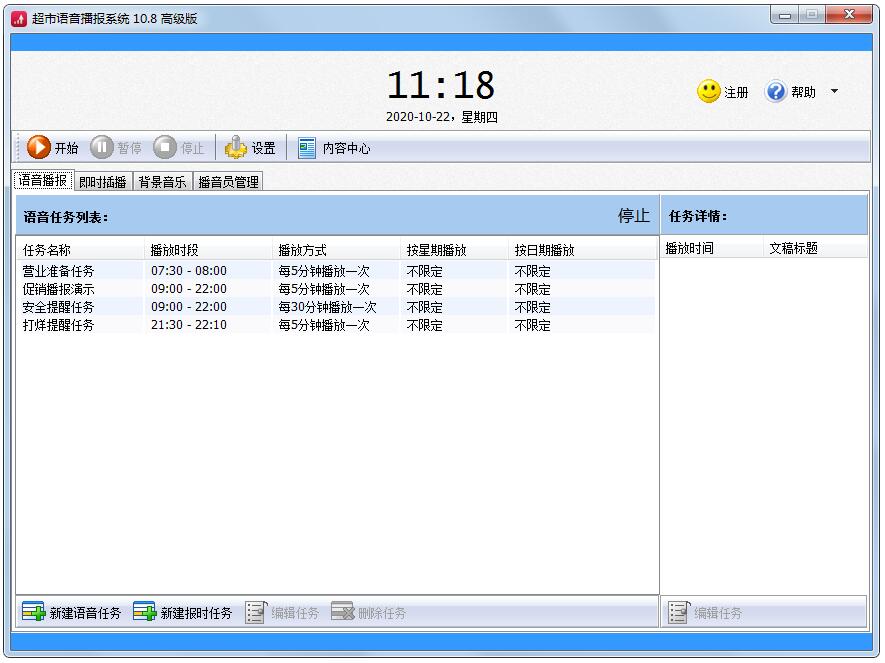The width and height of the screenshot is (885, 663).
Task: Click 新建报时任务 button
Action: click(182, 612)
